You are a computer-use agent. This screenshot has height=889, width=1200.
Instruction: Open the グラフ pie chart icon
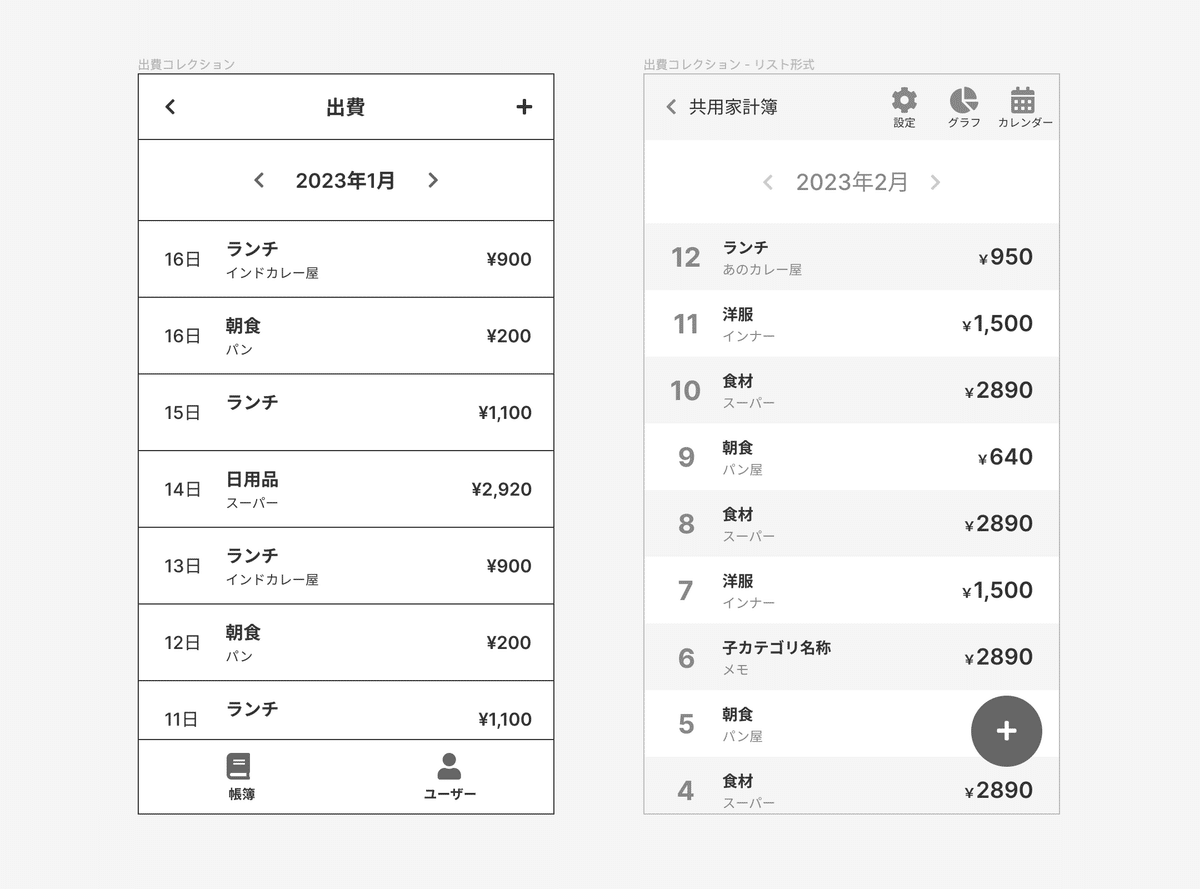pyautogui.click(x=964, y=107)
